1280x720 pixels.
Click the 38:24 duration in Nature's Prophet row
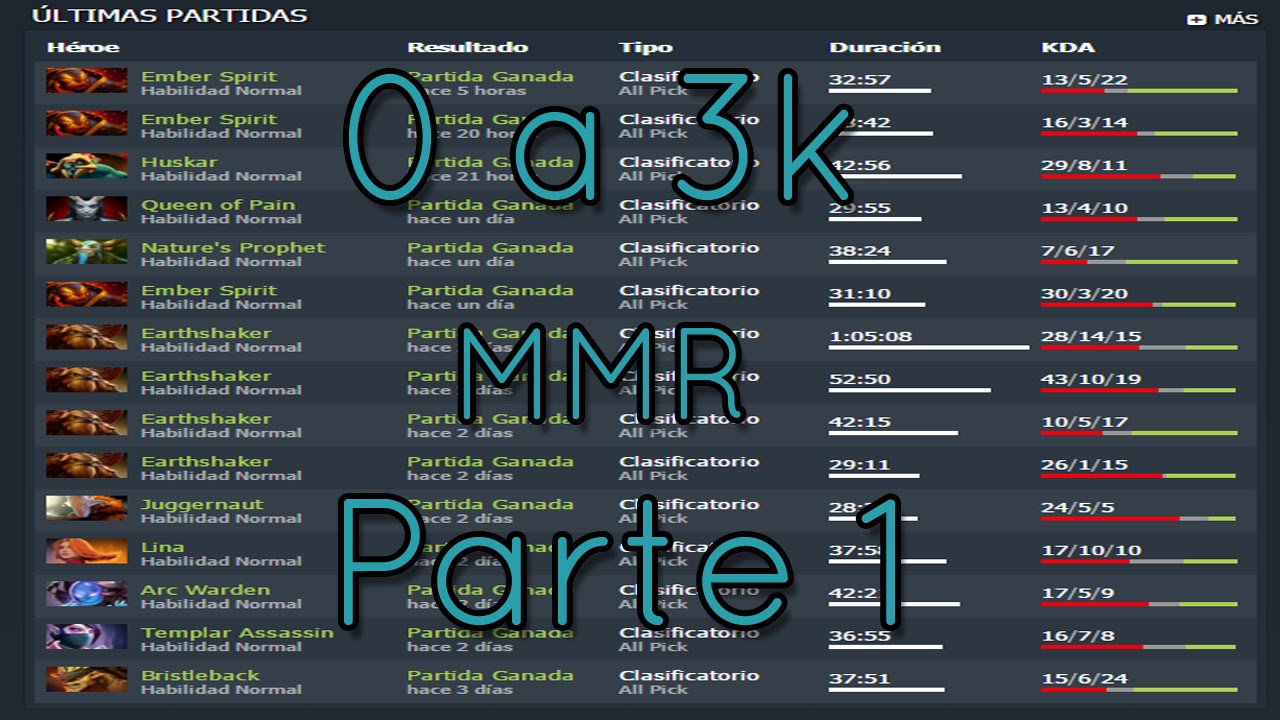[x=860, y=251]
